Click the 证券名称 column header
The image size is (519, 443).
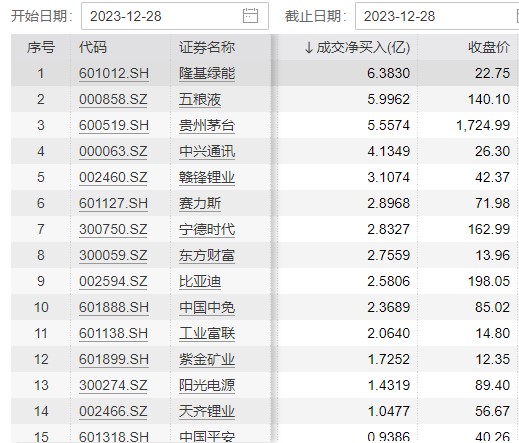coord(207,47)
